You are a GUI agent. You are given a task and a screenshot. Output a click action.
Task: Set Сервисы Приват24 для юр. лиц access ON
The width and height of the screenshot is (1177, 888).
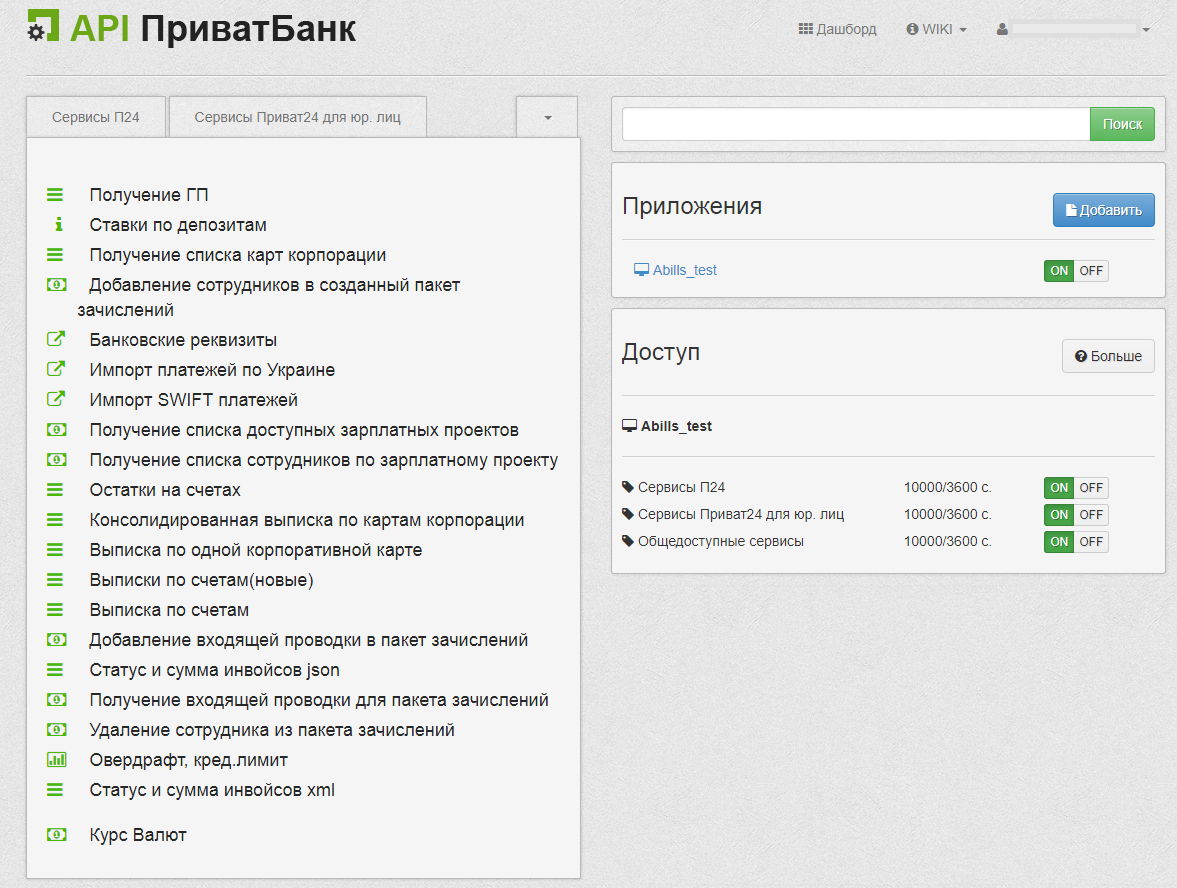1059,515
